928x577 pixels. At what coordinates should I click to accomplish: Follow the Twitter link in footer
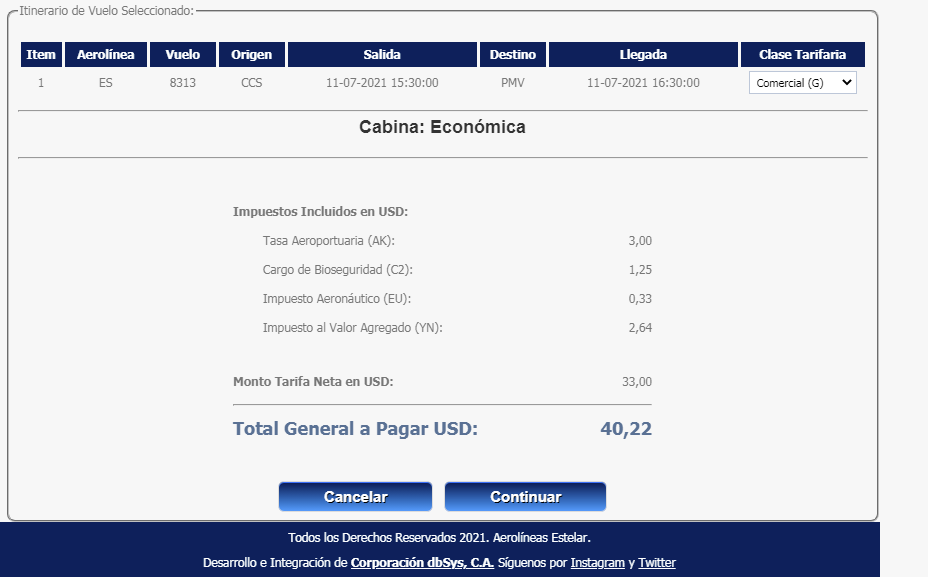click(x=656, y=563)
